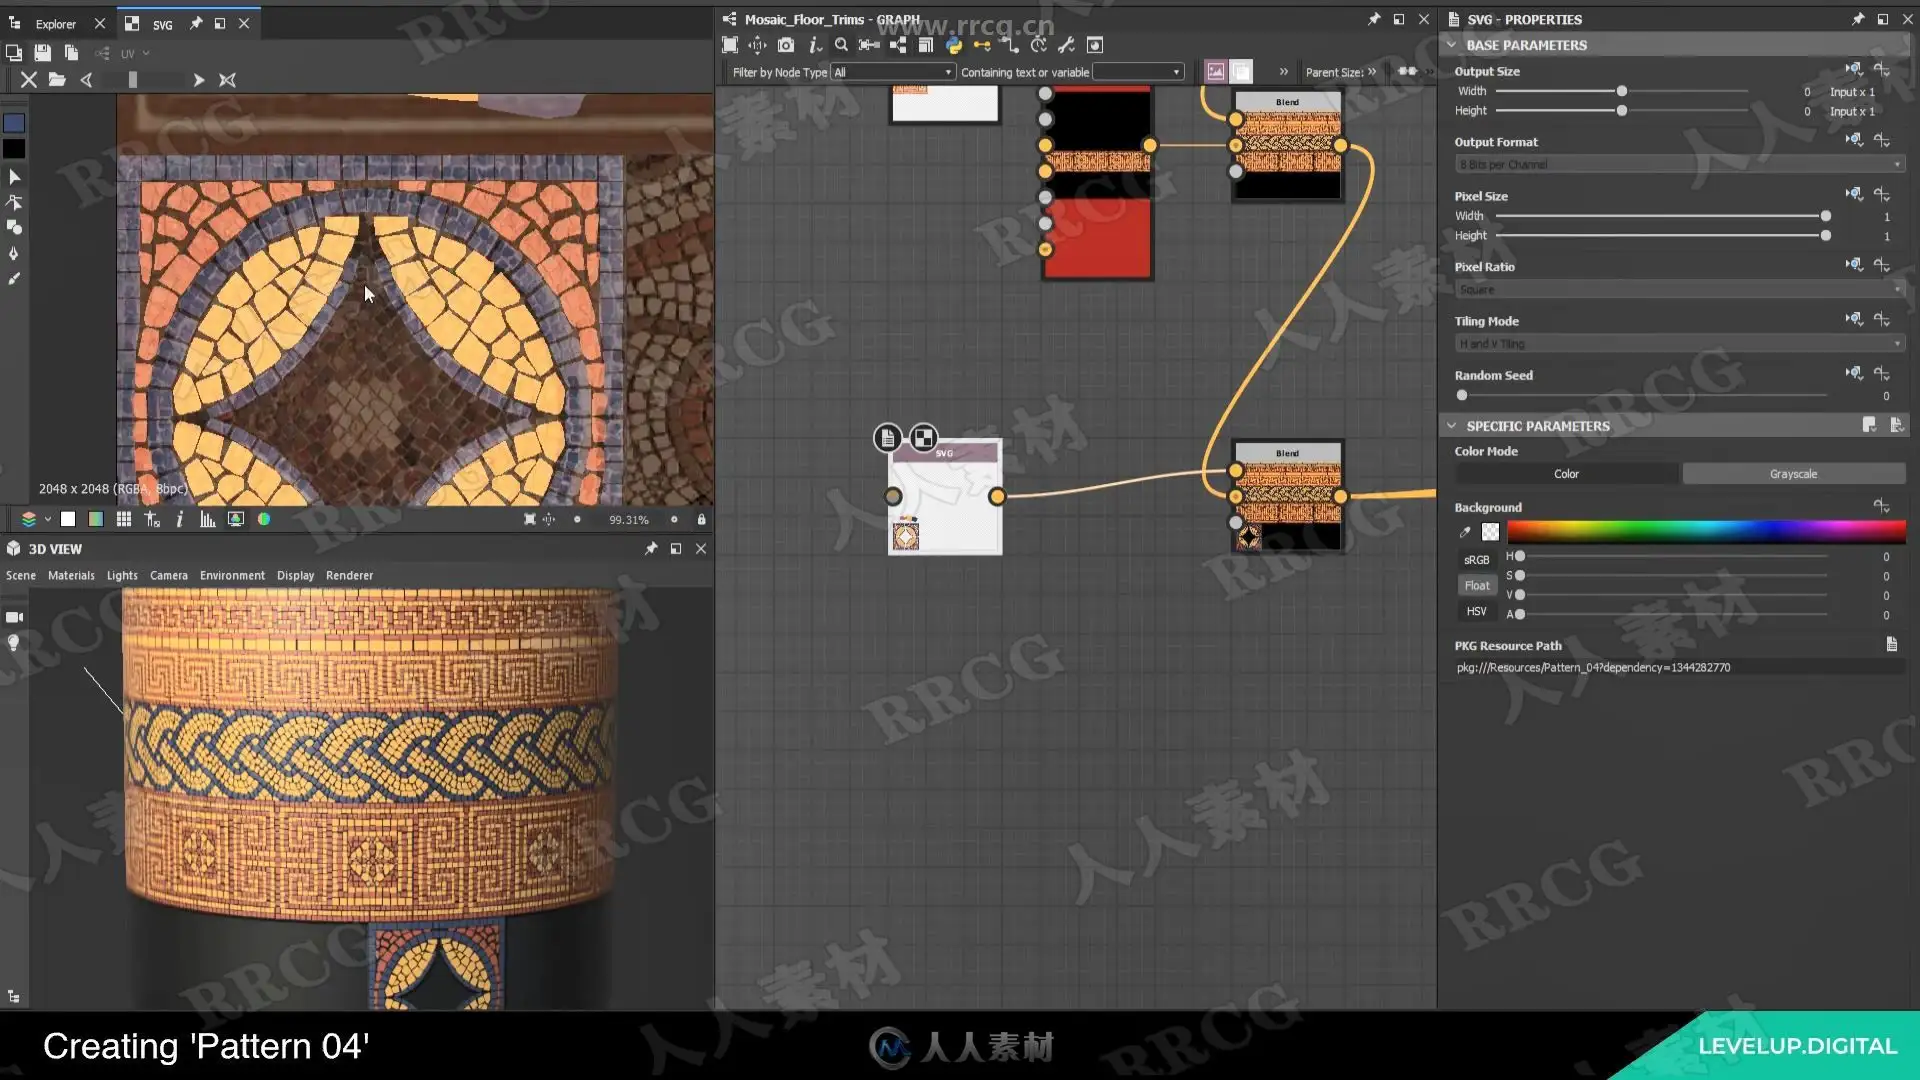Select the brush tool in the SVG editor
Image resolution: width=1920 pixels, height=1080 pixels.
[x=14, y=279]
